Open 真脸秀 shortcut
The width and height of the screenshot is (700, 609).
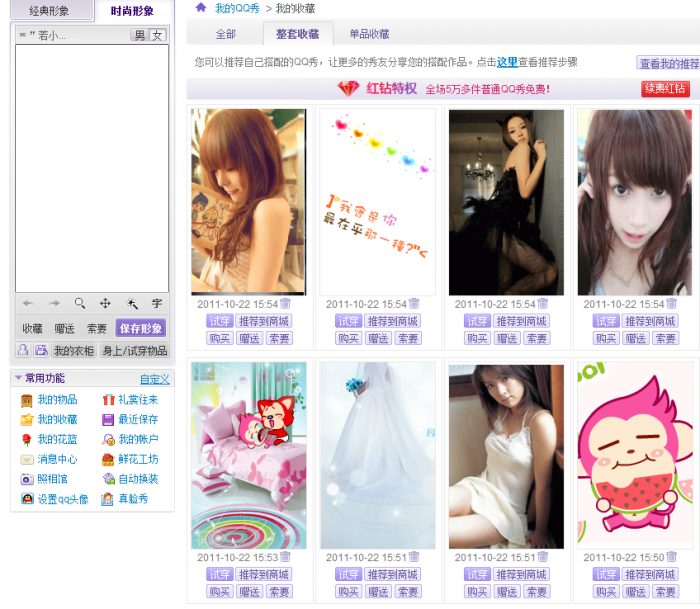(125, 499)
